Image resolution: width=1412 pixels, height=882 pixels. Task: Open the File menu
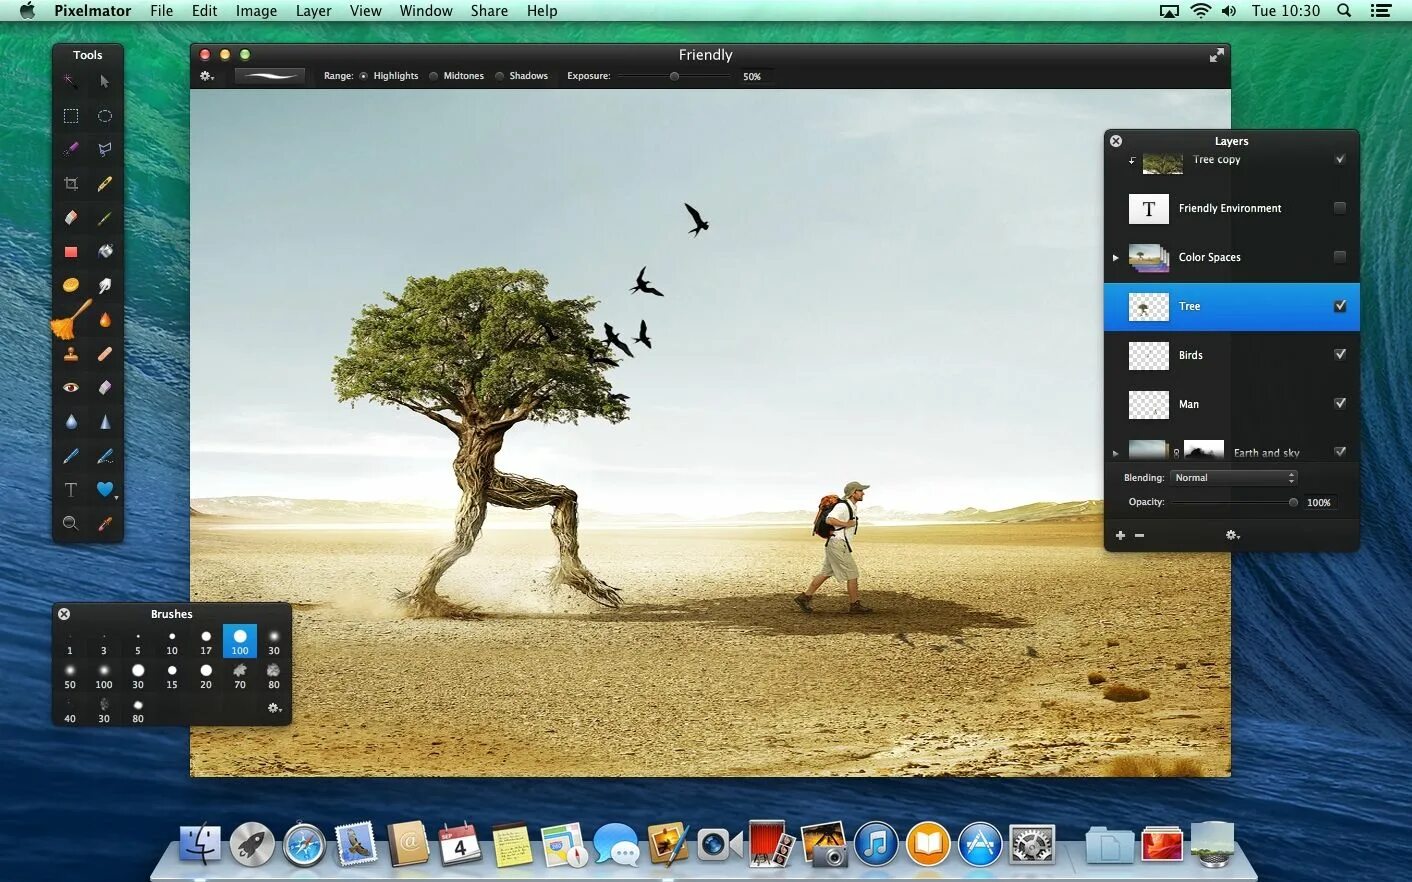click(161, 11)
